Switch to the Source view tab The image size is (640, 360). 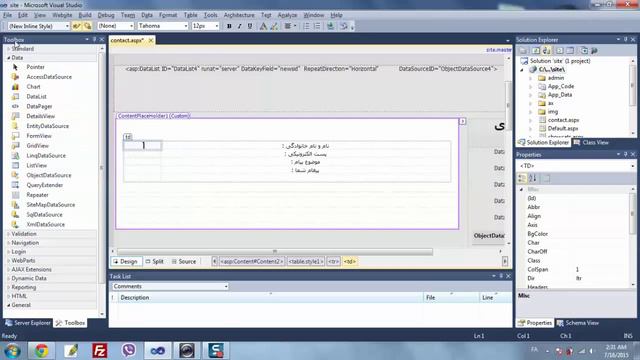tap(184, 262)
